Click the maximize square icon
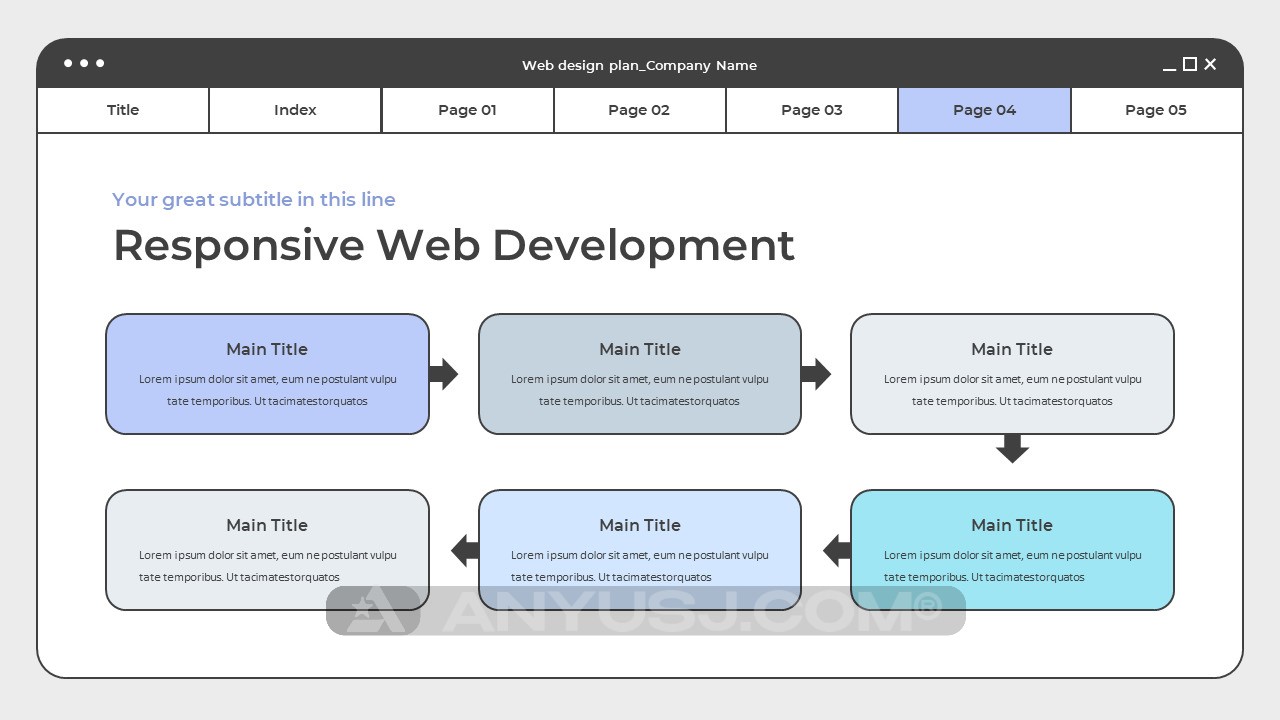The height and width of the screenshot is (720, 1280). (x=1190, y=64)
